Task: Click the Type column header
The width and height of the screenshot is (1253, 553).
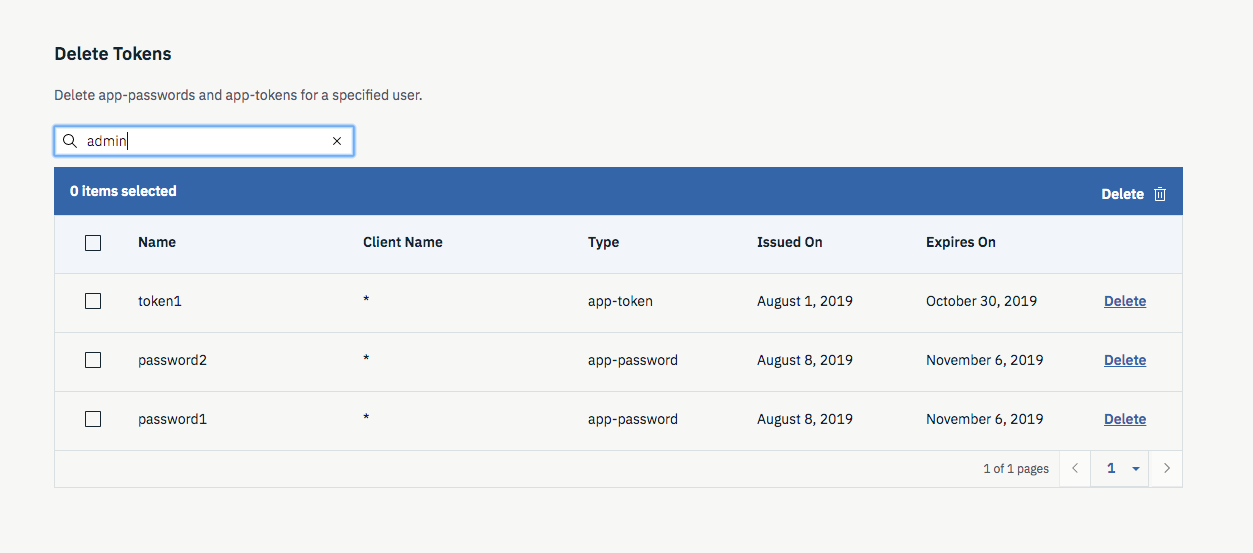Action: pyautogui.click(x=603, y=242)
